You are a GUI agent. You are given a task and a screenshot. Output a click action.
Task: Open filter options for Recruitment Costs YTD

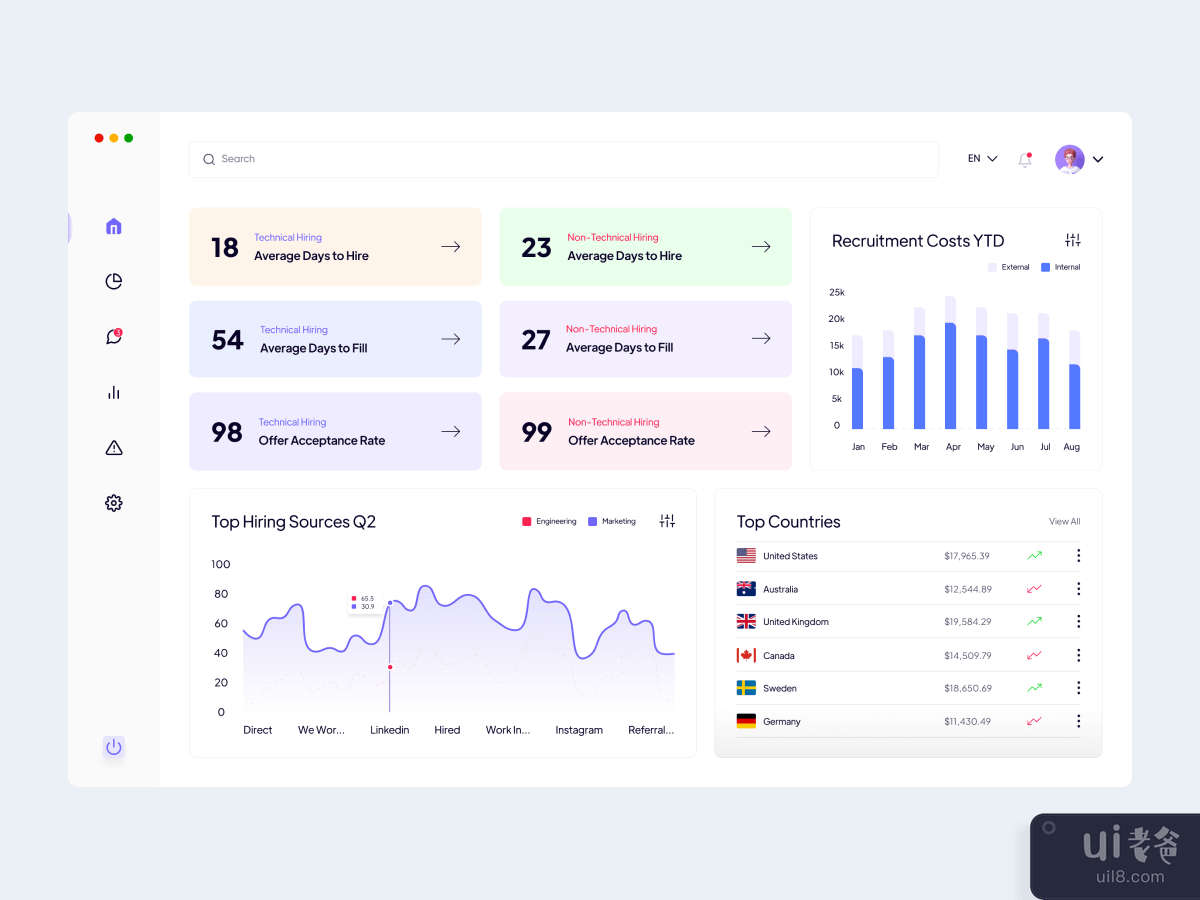1072,240
